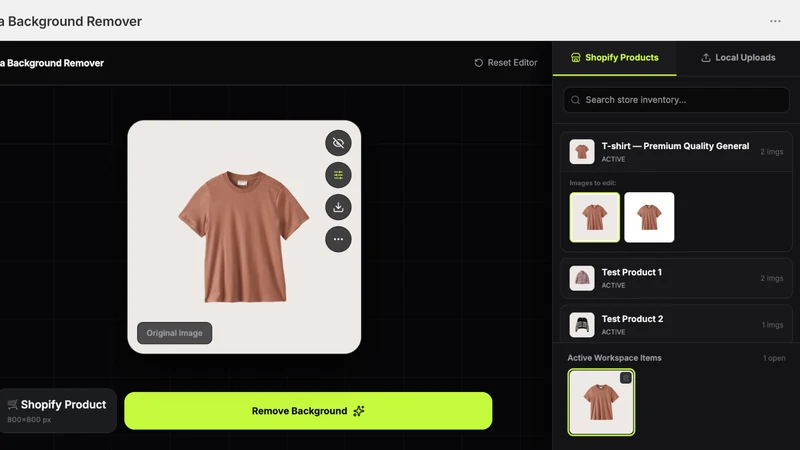800x450 pixels.
Task: Click the magnifier icon in search box
Action: click(x=576, y=100)
